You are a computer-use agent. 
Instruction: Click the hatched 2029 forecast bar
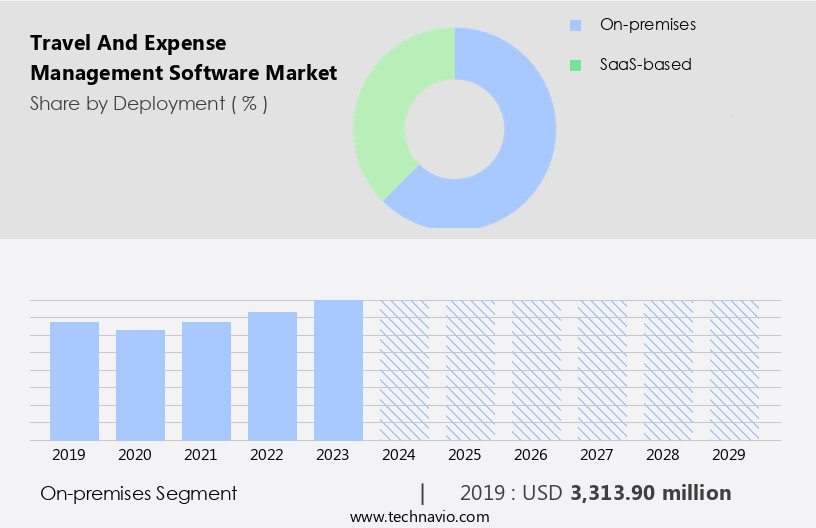tap(735, 370)
